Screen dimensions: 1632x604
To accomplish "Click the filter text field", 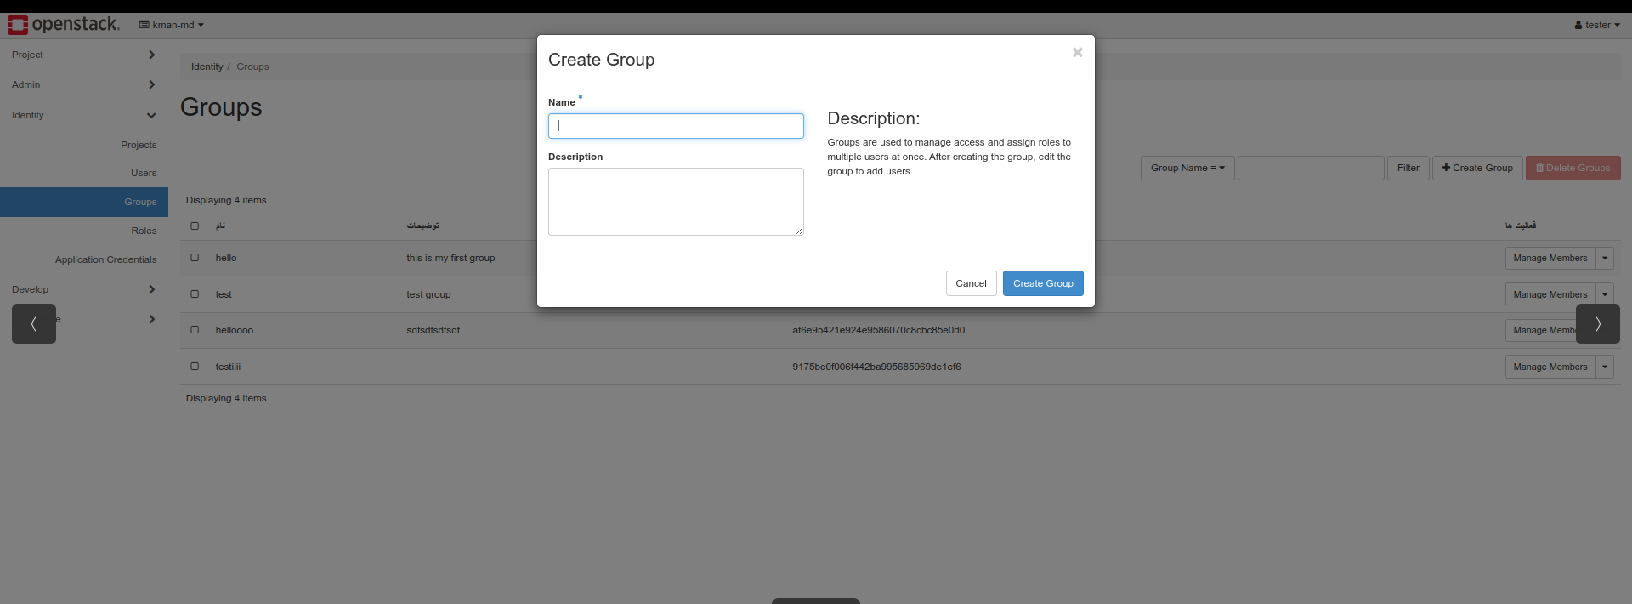I will tap(1310, 168).
